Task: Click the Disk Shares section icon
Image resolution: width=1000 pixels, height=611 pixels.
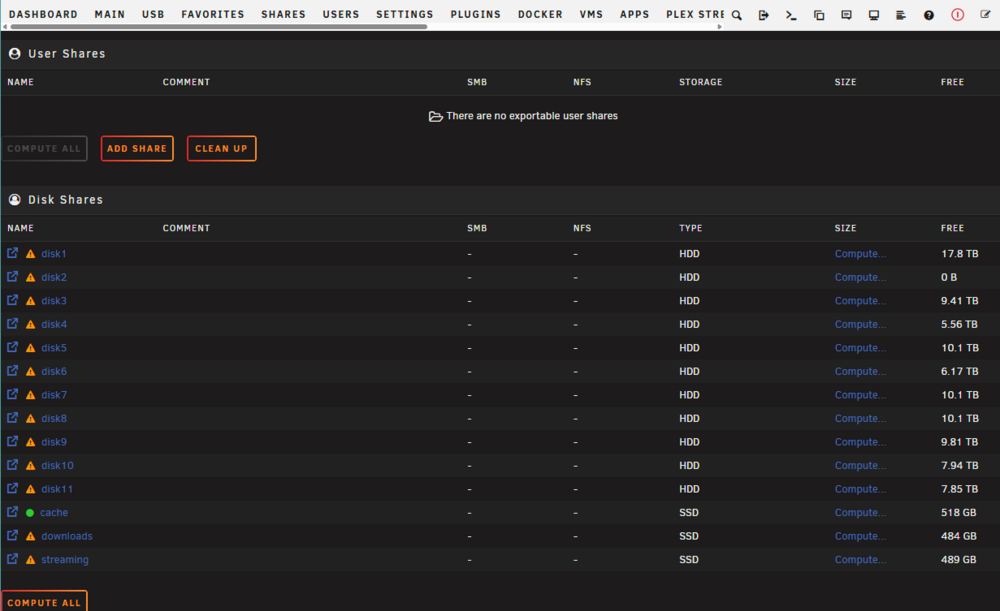Action: [x=15, y=200]
